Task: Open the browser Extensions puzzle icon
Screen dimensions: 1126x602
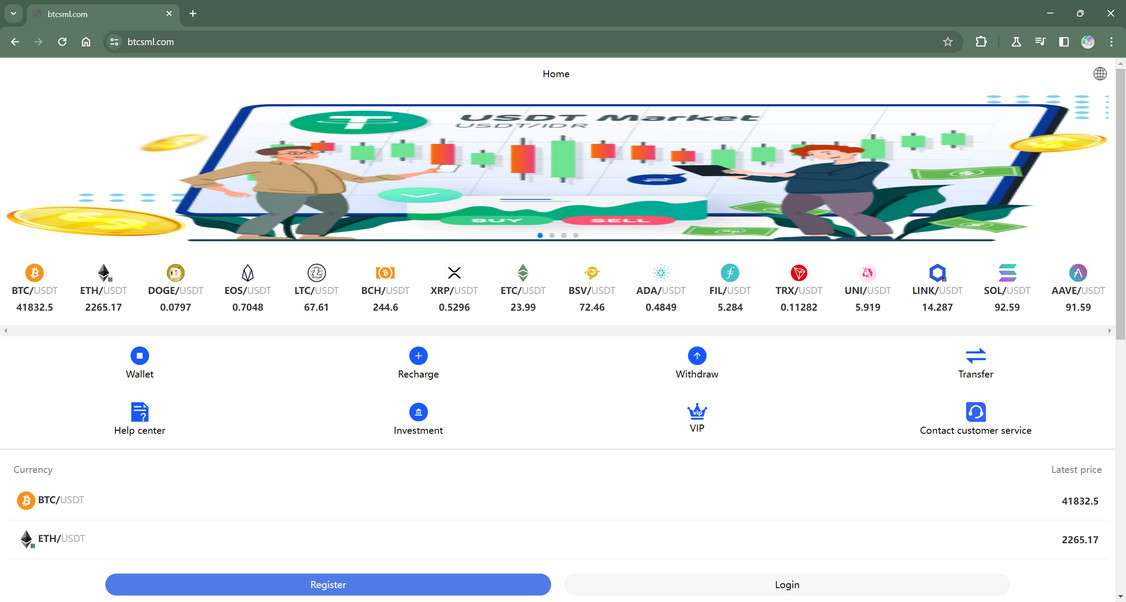Action: coord(981,42)
